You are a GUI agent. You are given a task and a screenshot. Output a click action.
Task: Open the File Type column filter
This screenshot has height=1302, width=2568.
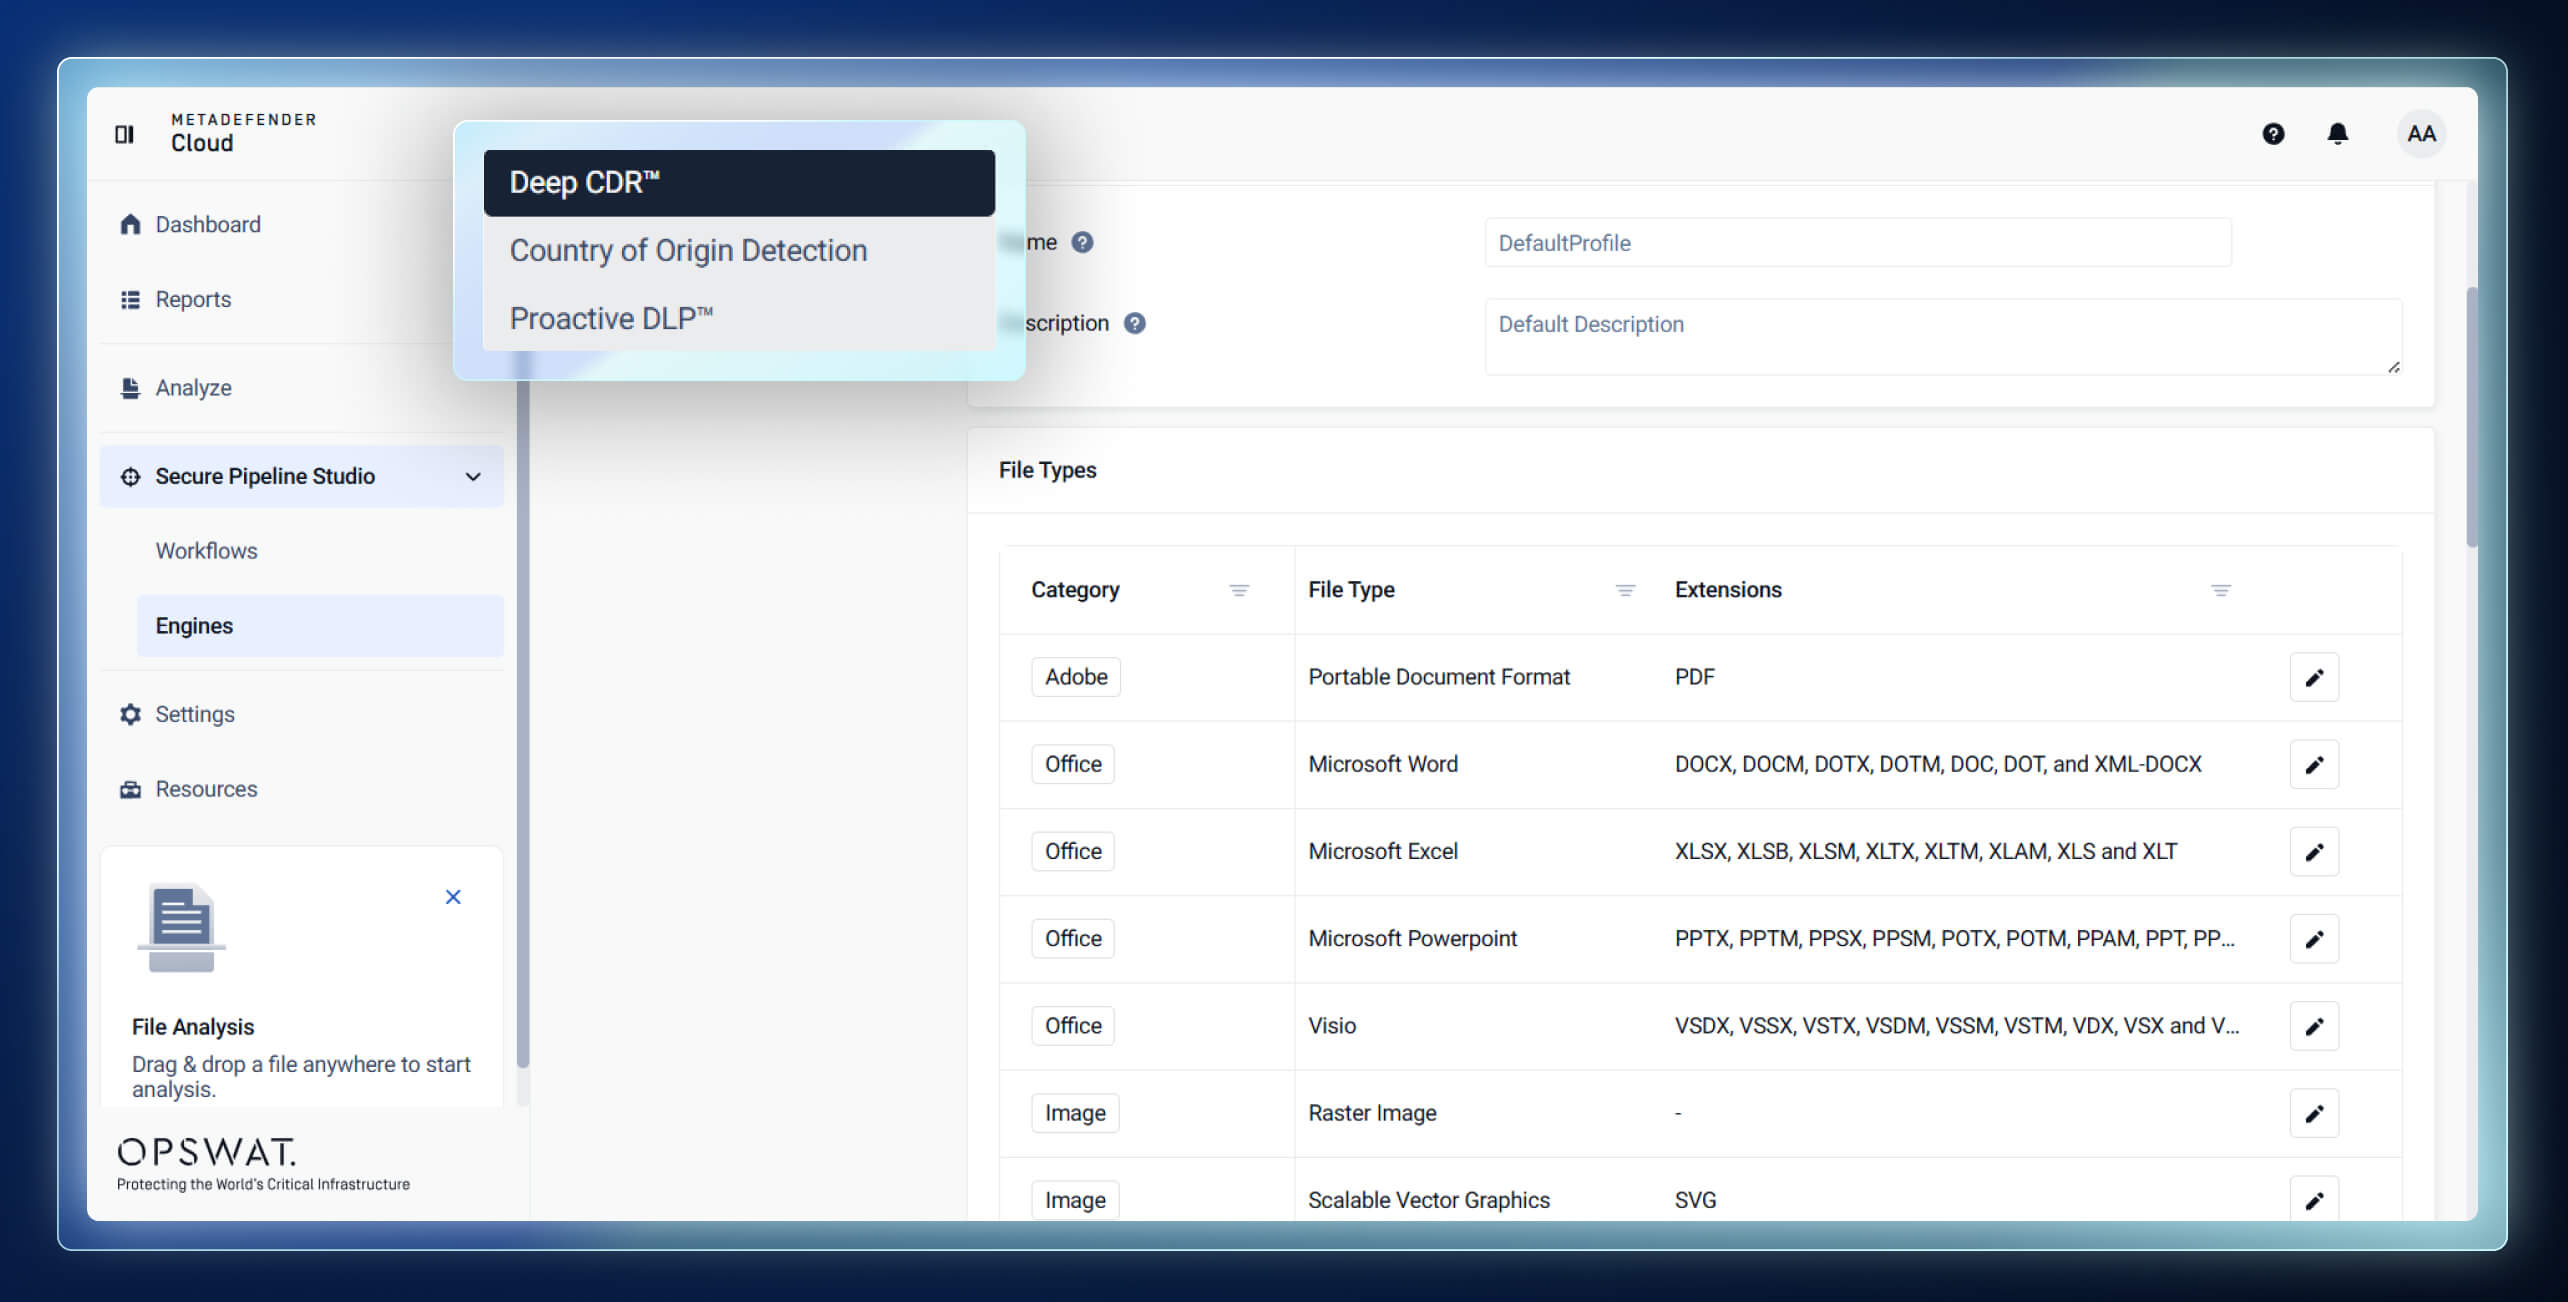pos(1625,590)
